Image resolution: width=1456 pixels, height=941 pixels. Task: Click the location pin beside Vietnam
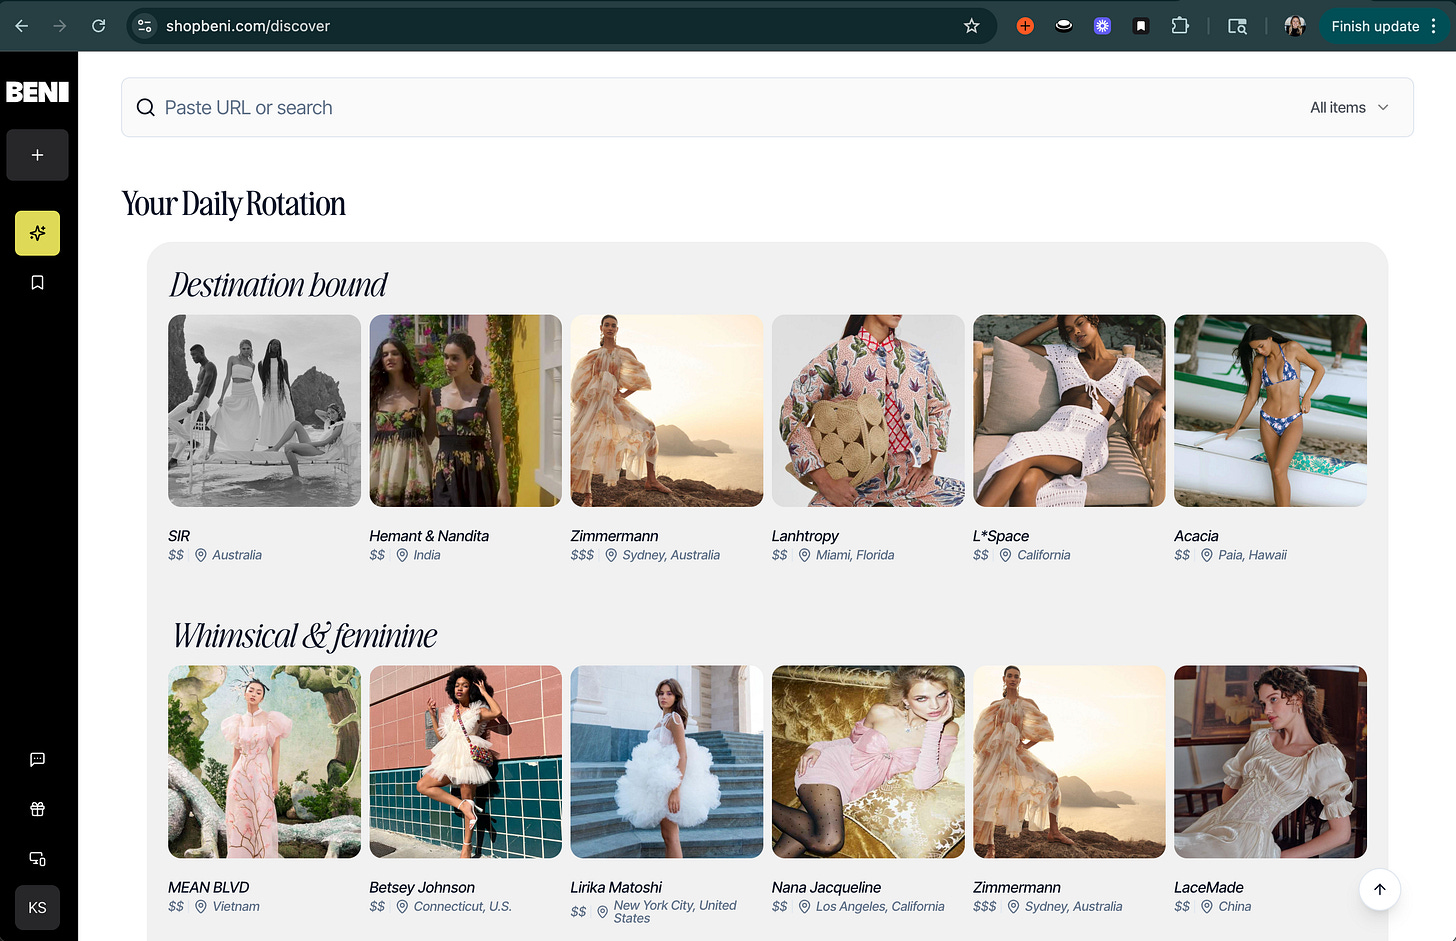coord(200,906)
